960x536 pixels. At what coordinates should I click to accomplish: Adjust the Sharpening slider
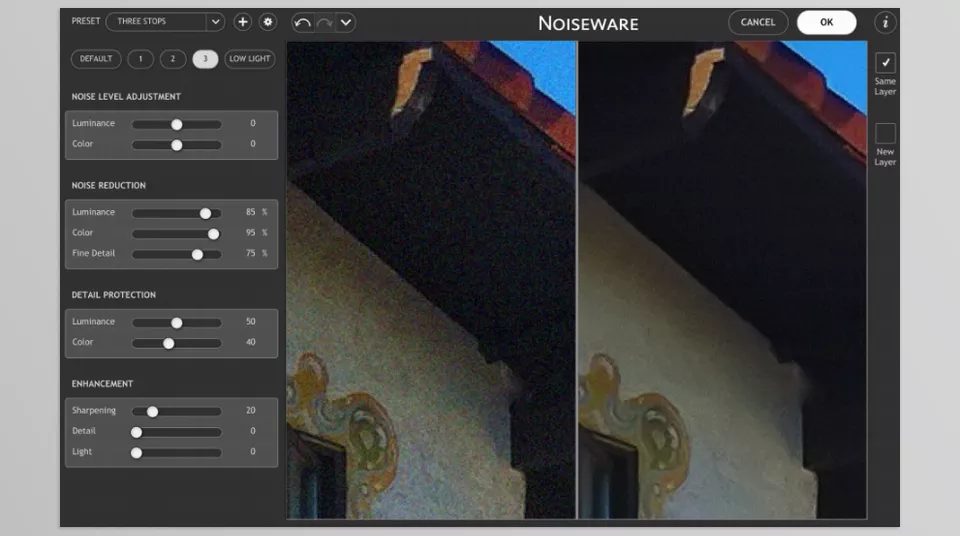pyautogui.click(x=177, y=412)
